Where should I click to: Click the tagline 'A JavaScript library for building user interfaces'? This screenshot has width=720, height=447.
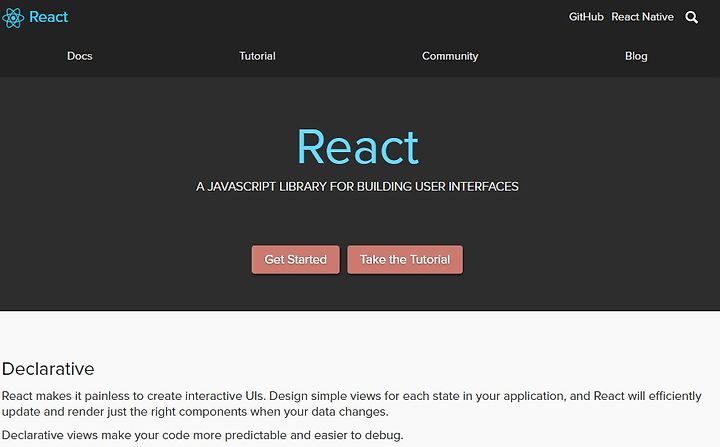[x=357, y=187]
